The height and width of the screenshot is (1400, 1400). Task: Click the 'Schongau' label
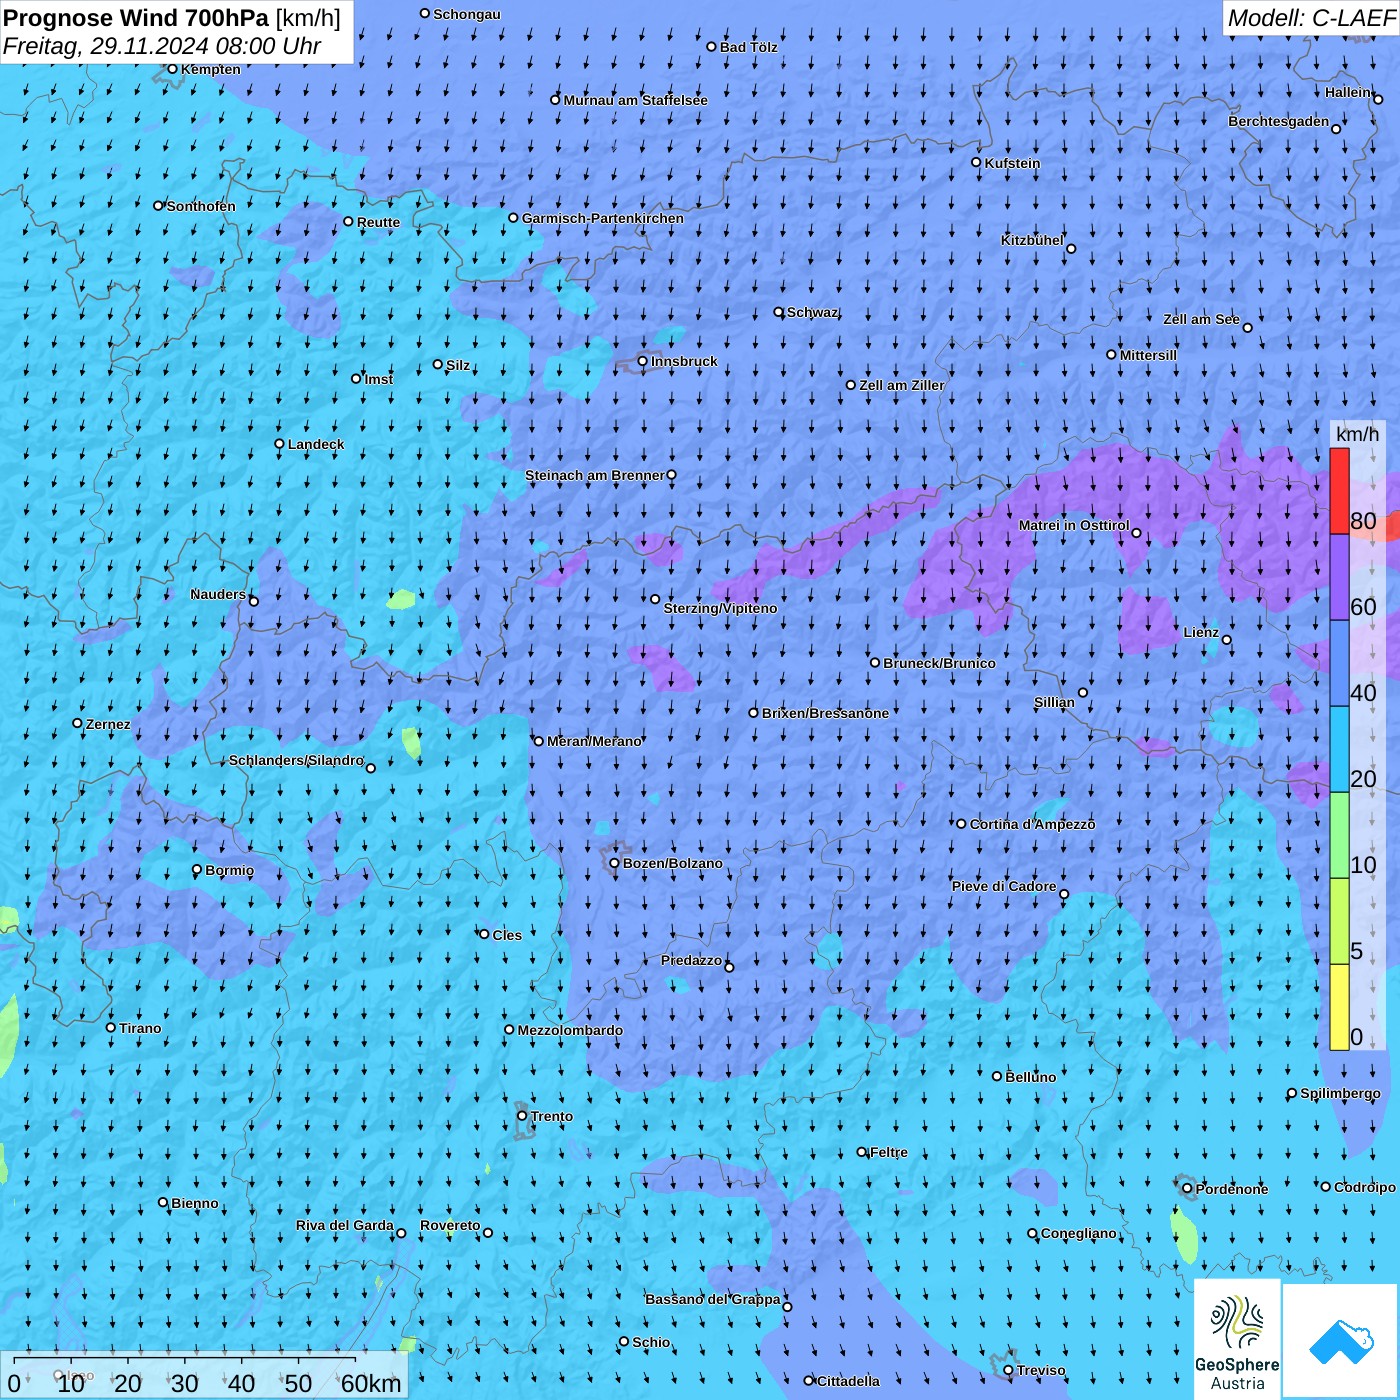tap(467, 14)
